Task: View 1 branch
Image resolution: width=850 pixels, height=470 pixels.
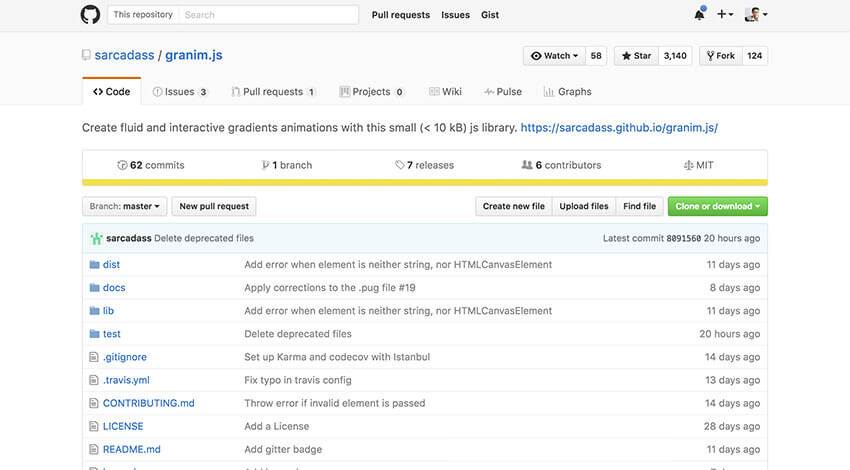Action: click(287, 165)
